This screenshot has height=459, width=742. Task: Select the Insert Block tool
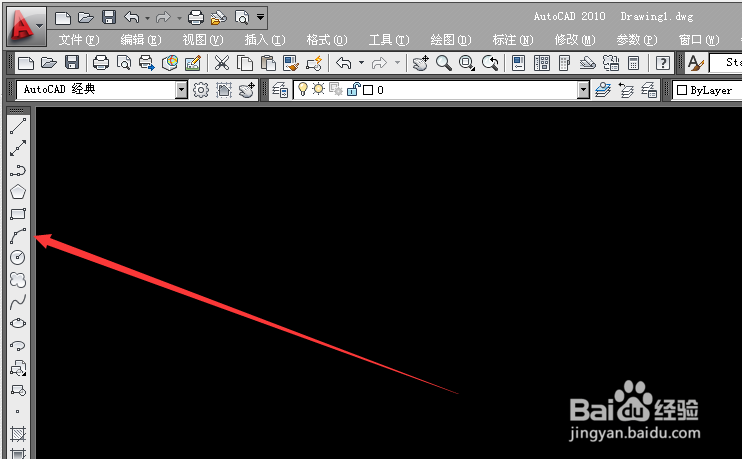(18, 368)
